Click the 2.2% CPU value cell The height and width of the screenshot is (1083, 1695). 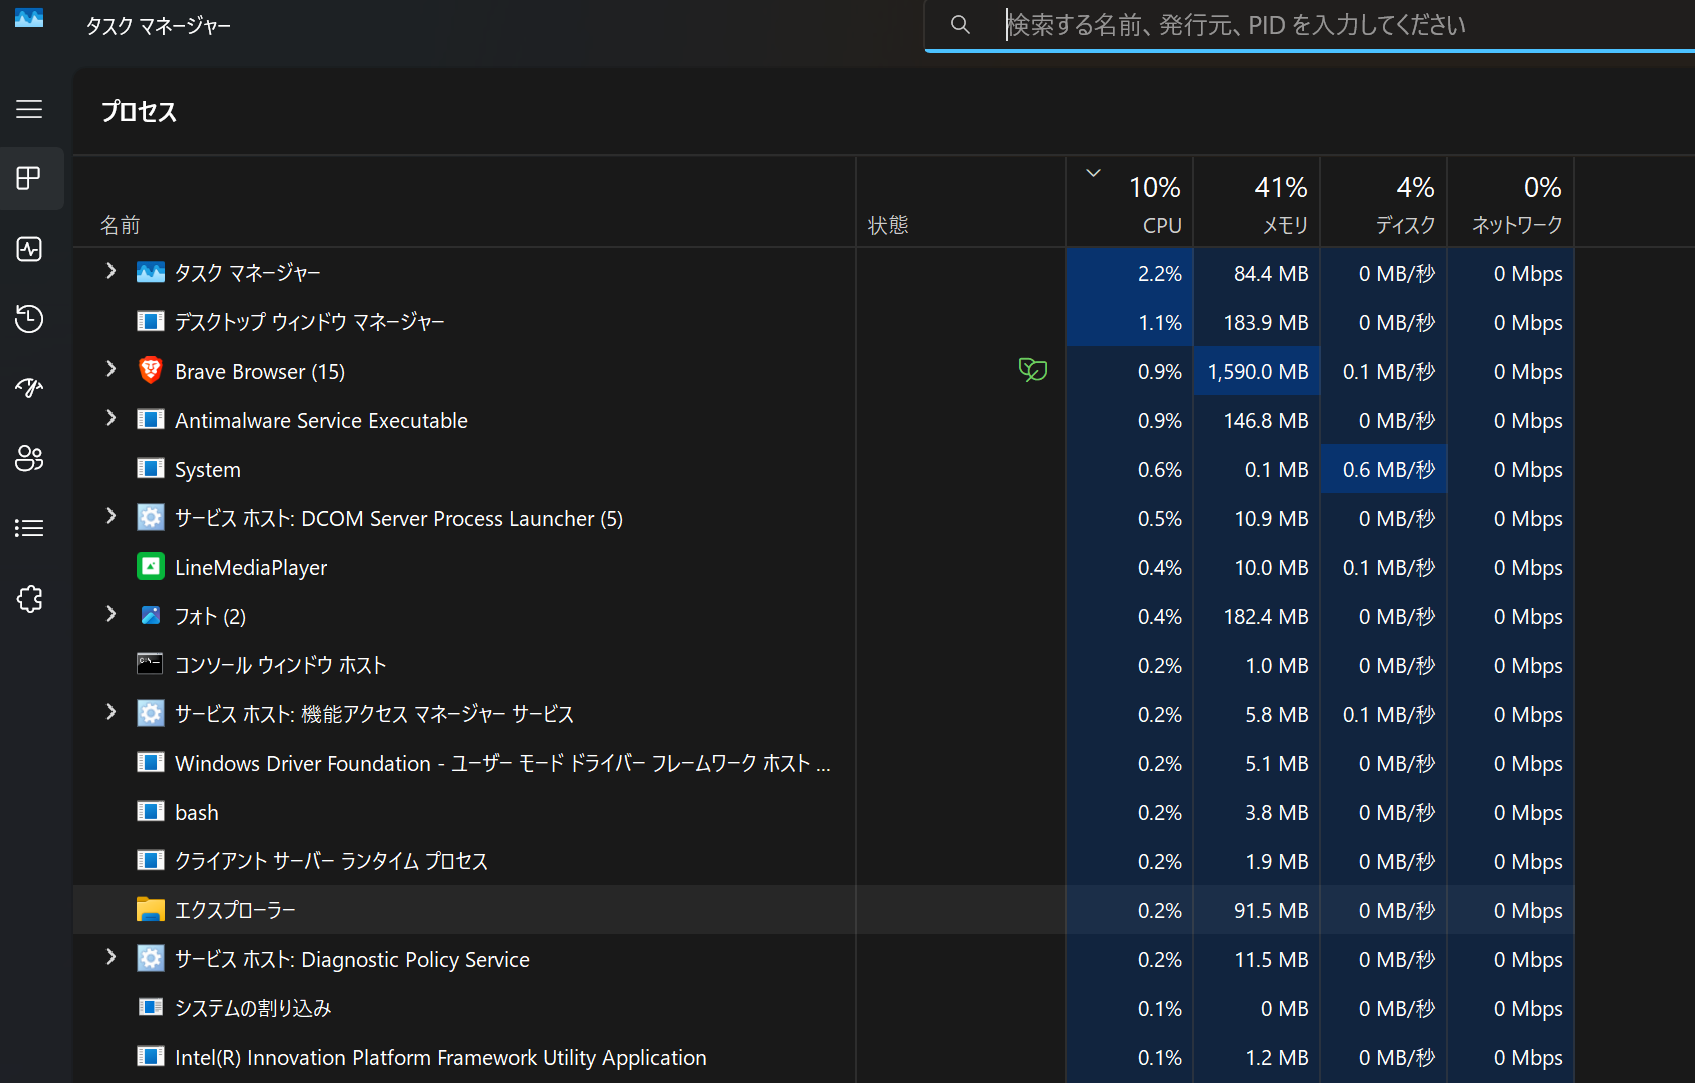[x=1130, y=273]
